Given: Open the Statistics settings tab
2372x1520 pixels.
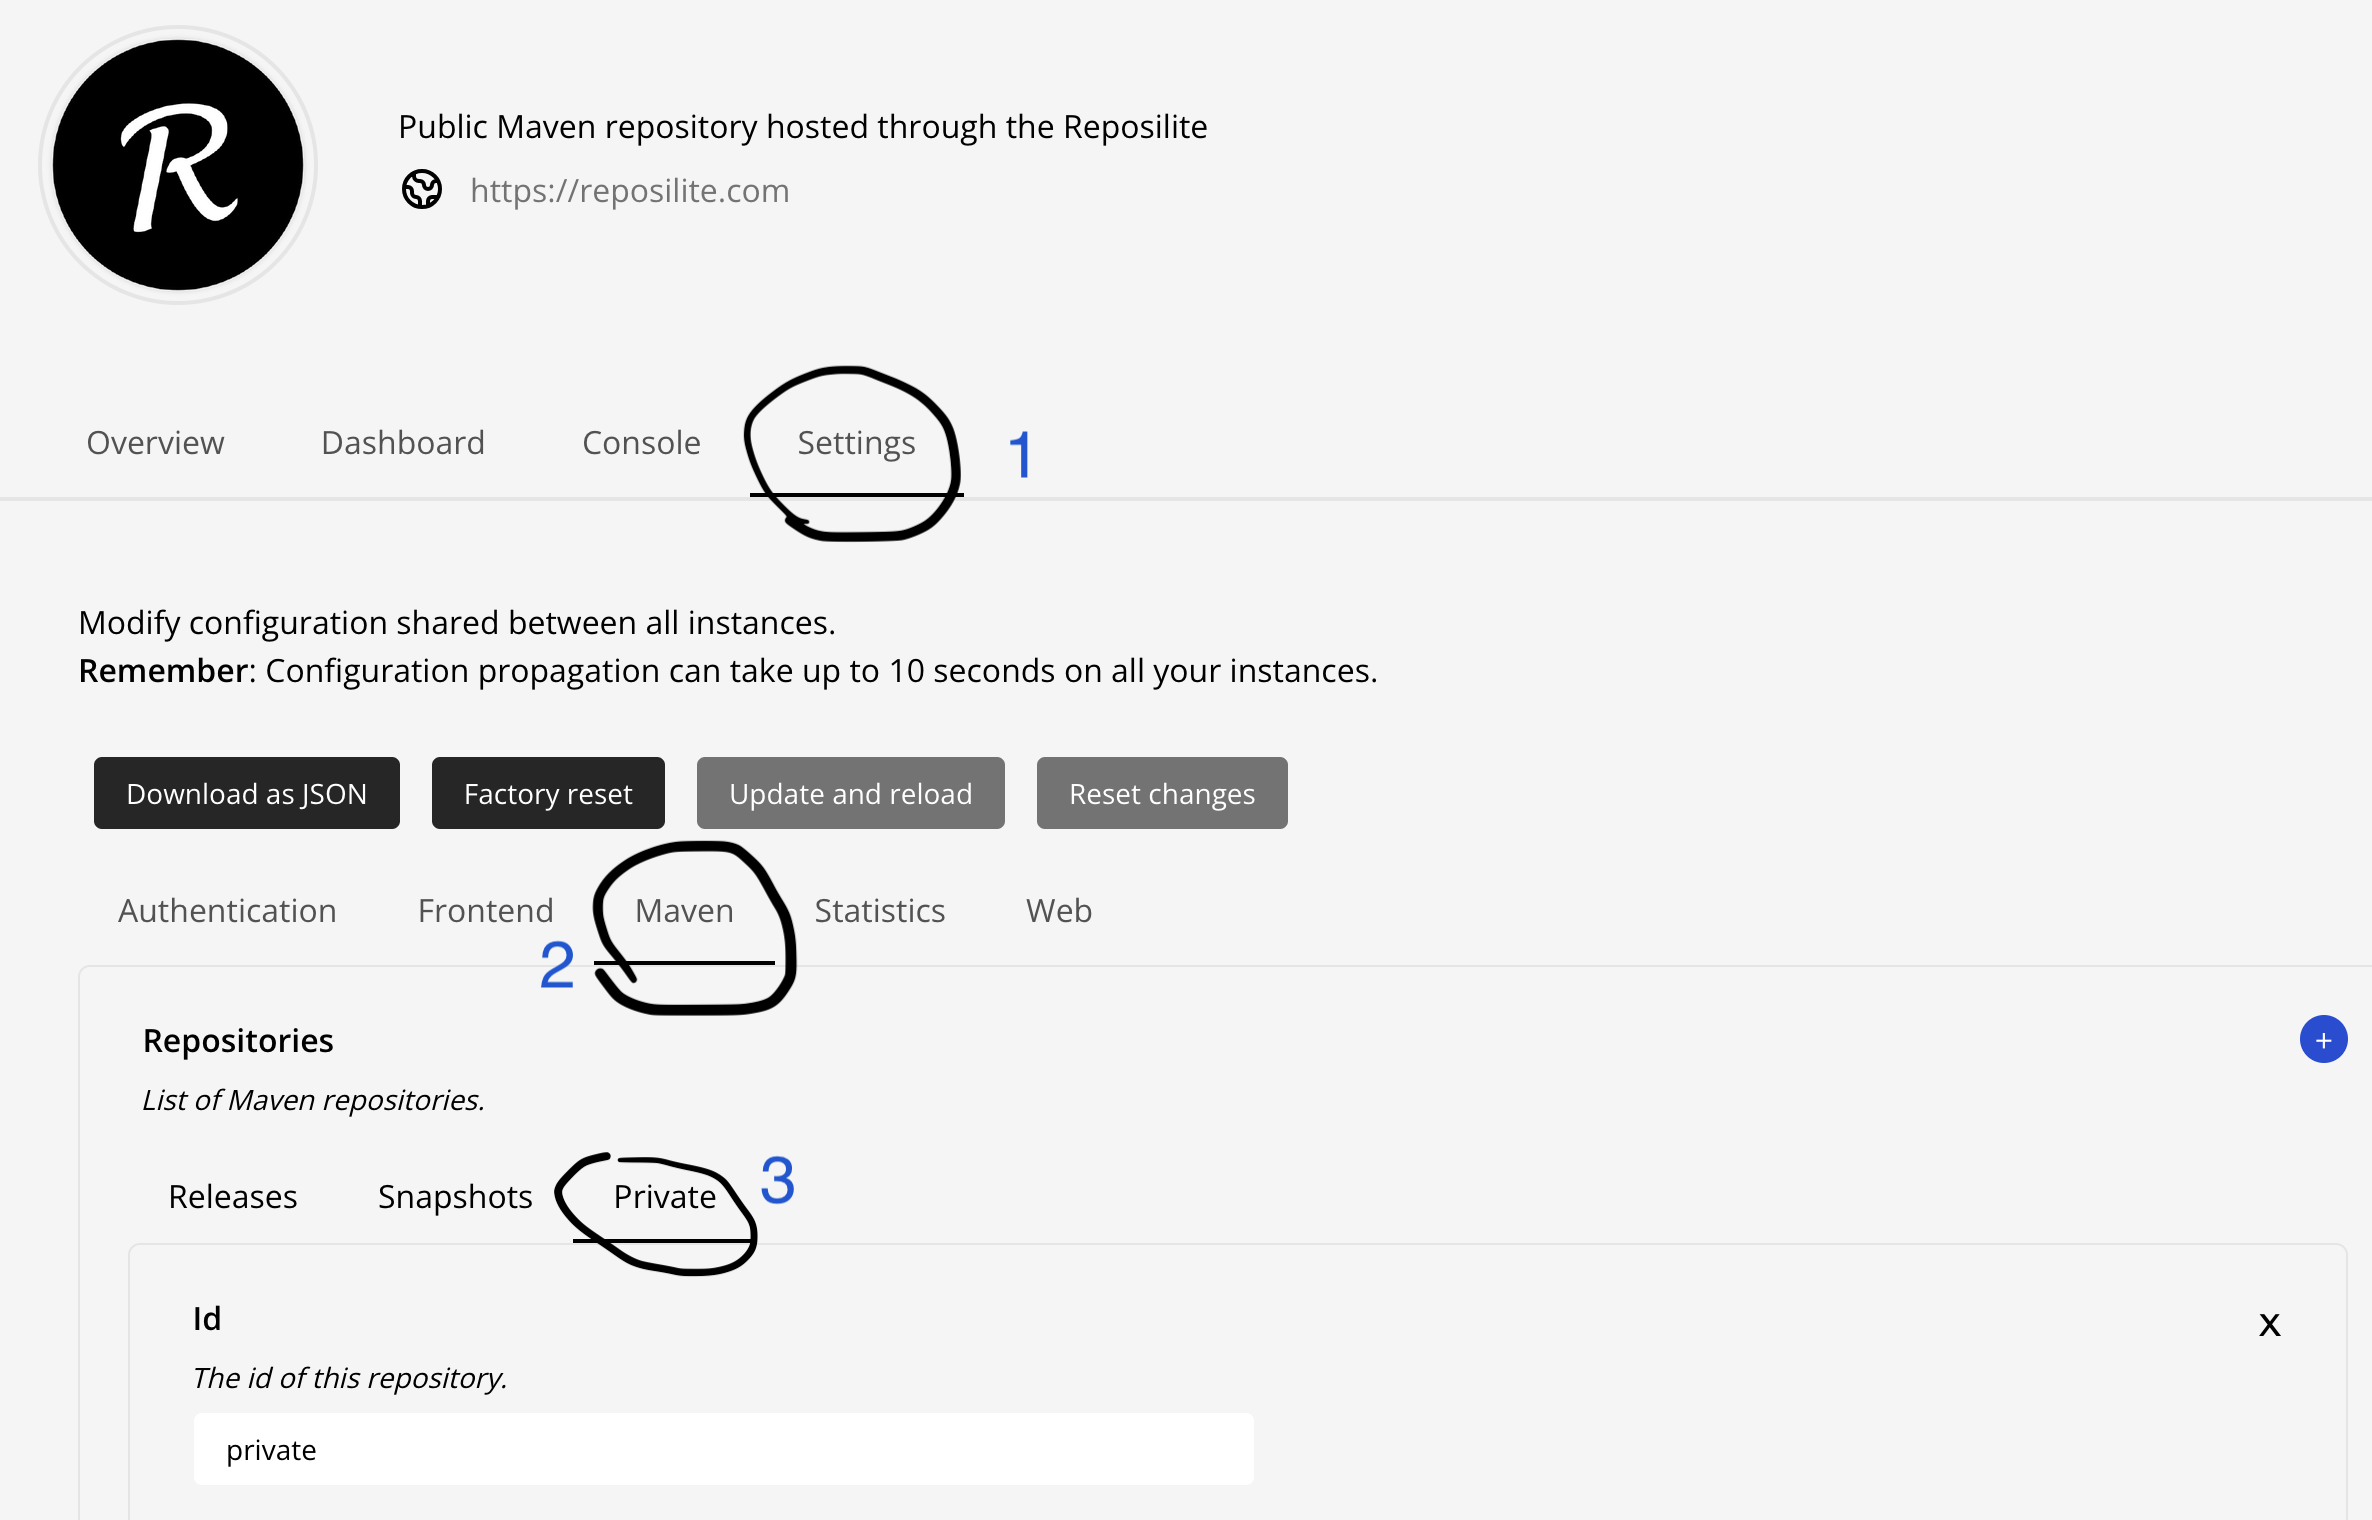Looking at the screenshot, I should tap(879, 910).
